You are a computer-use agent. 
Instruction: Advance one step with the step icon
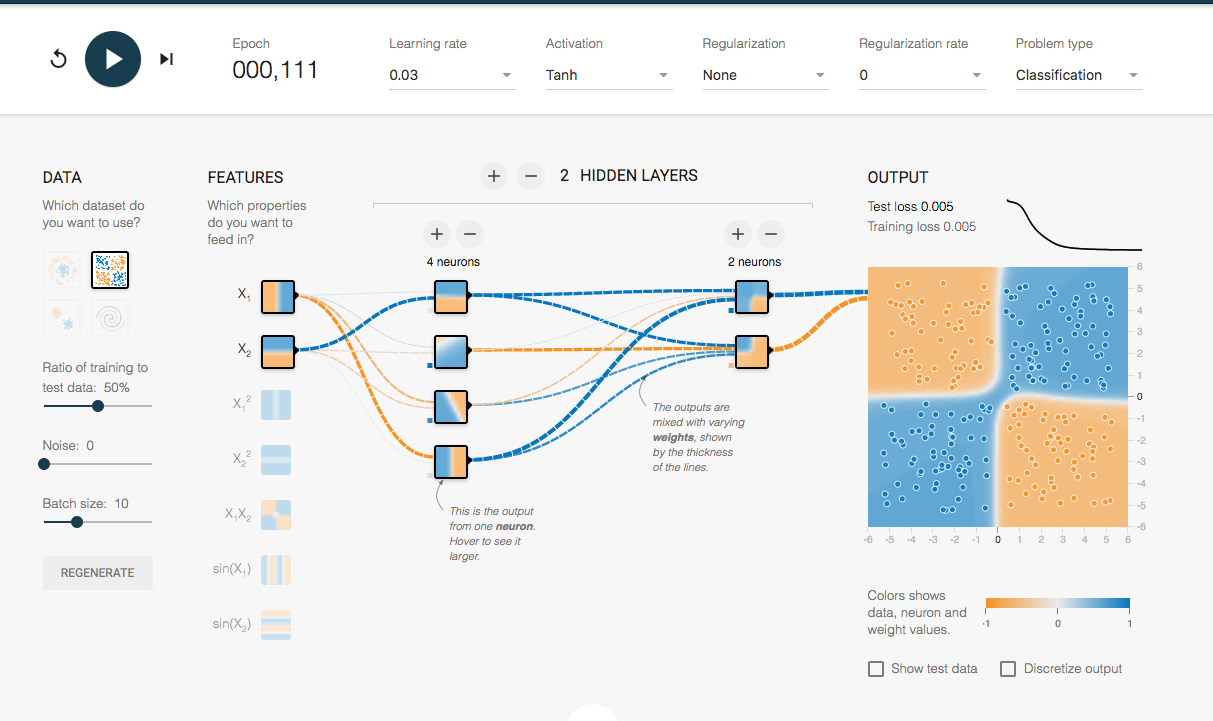click(167, 59)
